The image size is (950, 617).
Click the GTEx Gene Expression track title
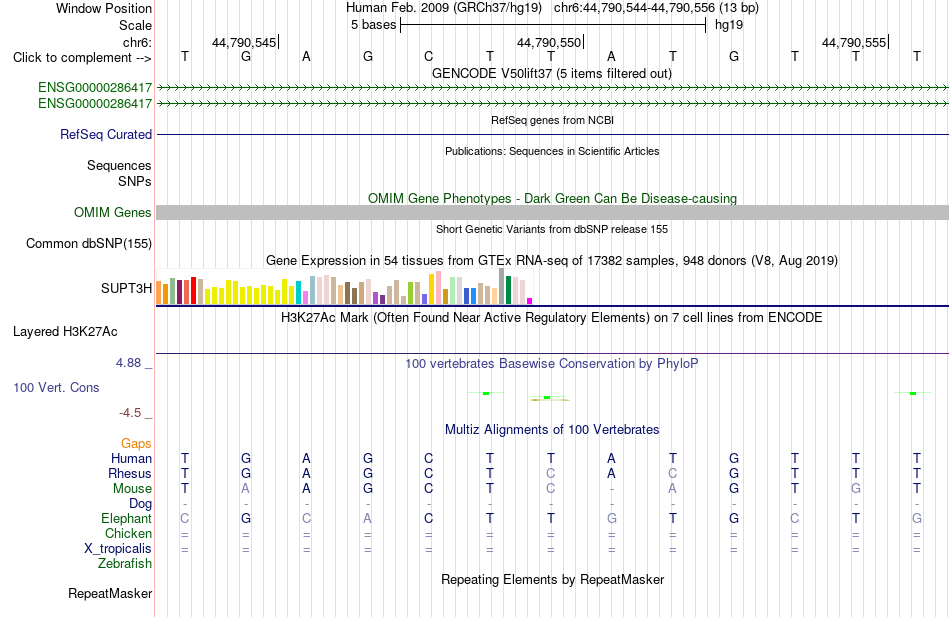coord(552,261)
